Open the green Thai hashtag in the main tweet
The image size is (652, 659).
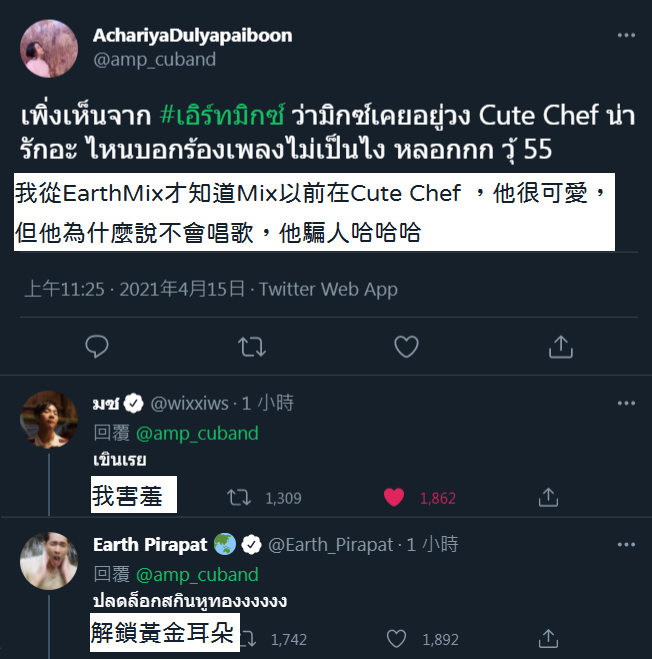[x=222, y=114]
